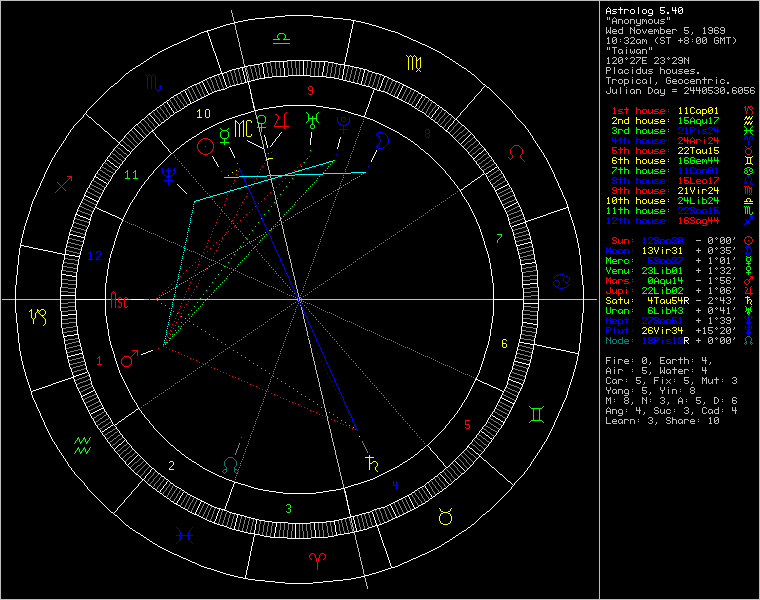The width and height of the screenshot is (760, 600).
Task: Click house number 9 in the wheel
Action: 311,91
